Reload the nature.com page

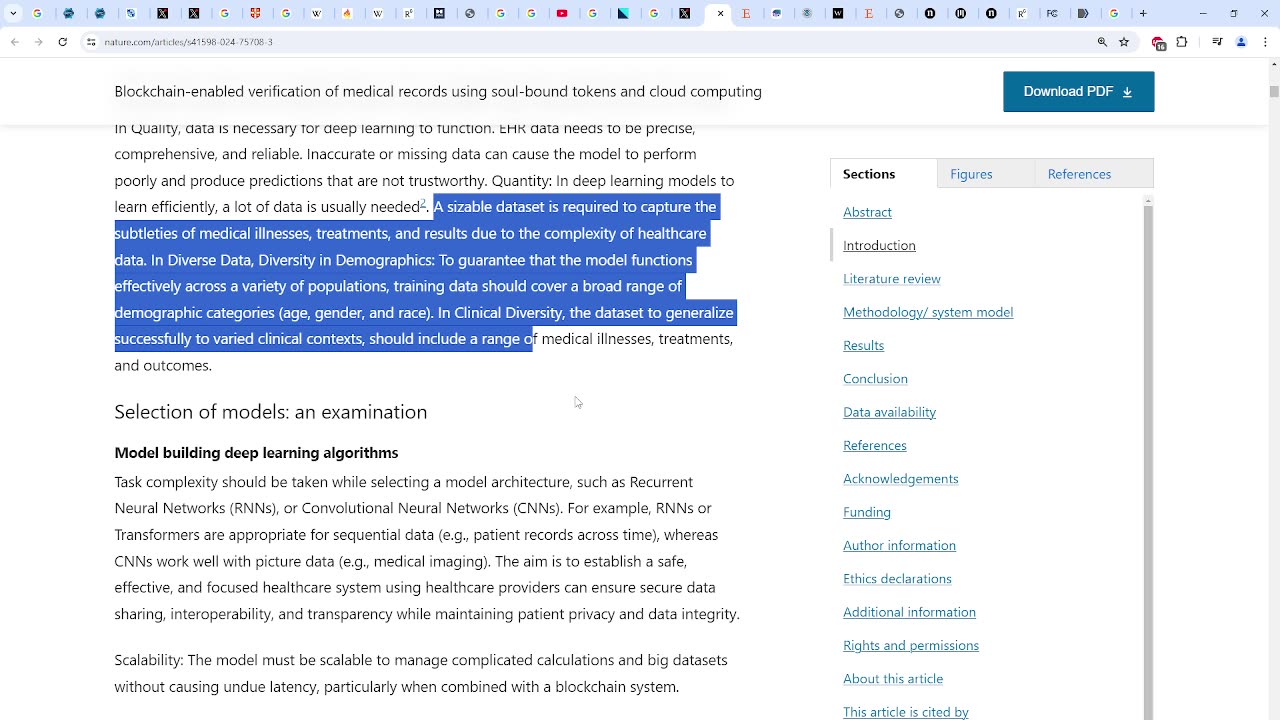click(x=62, y=42)
